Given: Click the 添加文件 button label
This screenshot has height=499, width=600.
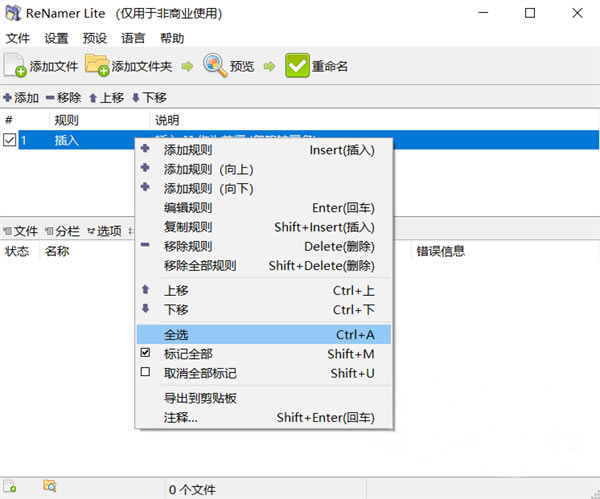Looking at the screenshot, I should click(54, 67).
